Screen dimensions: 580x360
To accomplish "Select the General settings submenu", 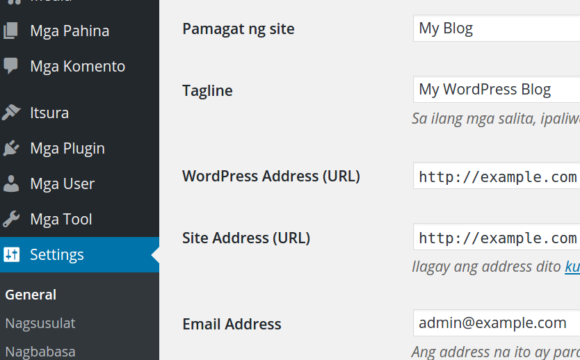I will click(31, 295).
